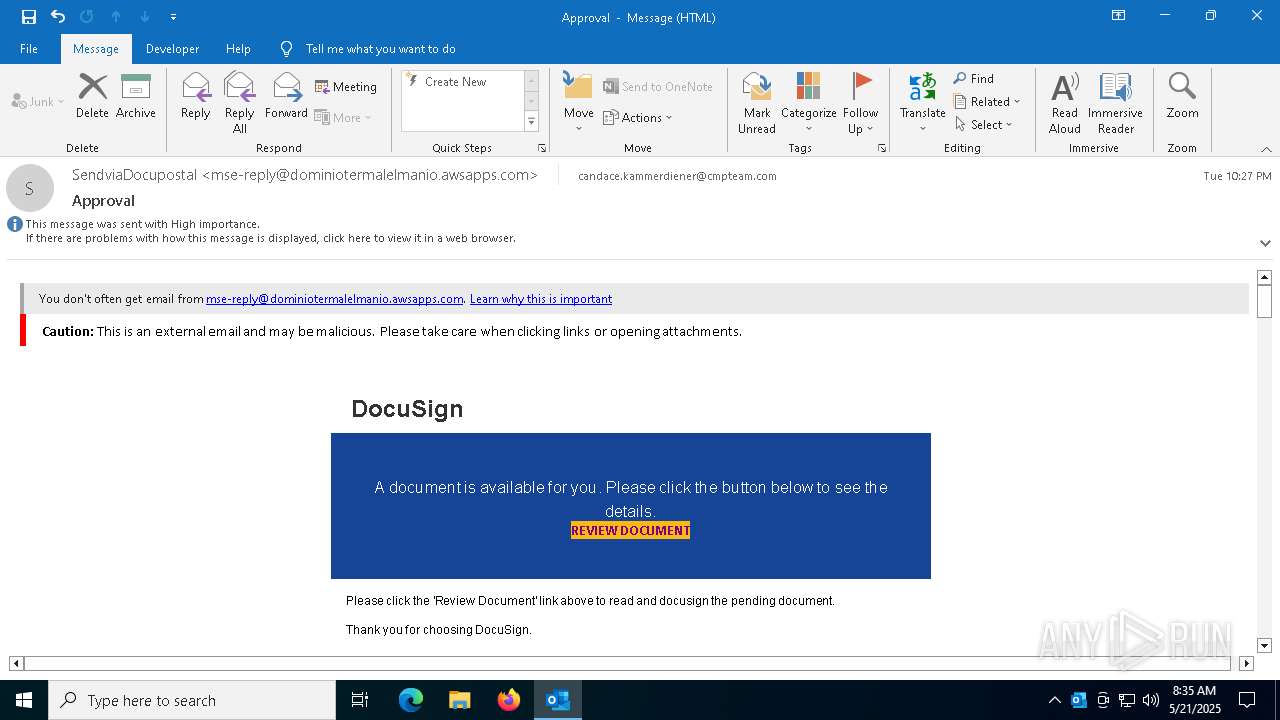Open the Quick Steps dialog launcher
Image resolution: width=1280 pixels, height=720 pixels.
click(542, 148)
